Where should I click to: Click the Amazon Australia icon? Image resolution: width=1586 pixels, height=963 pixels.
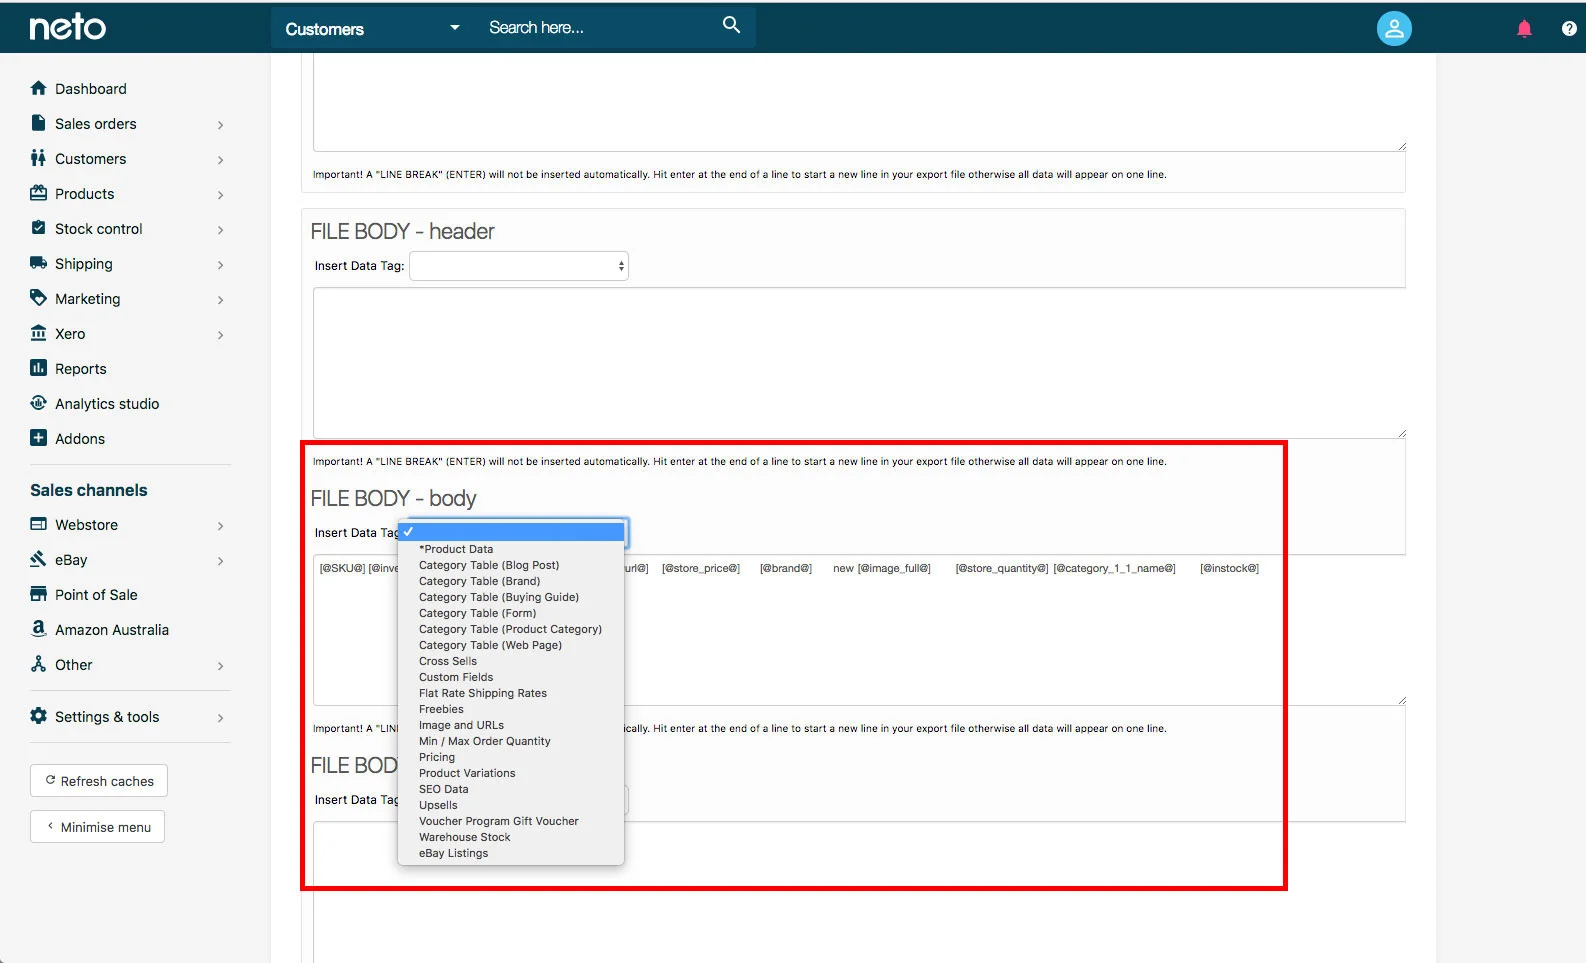click(x=38, y=629)
